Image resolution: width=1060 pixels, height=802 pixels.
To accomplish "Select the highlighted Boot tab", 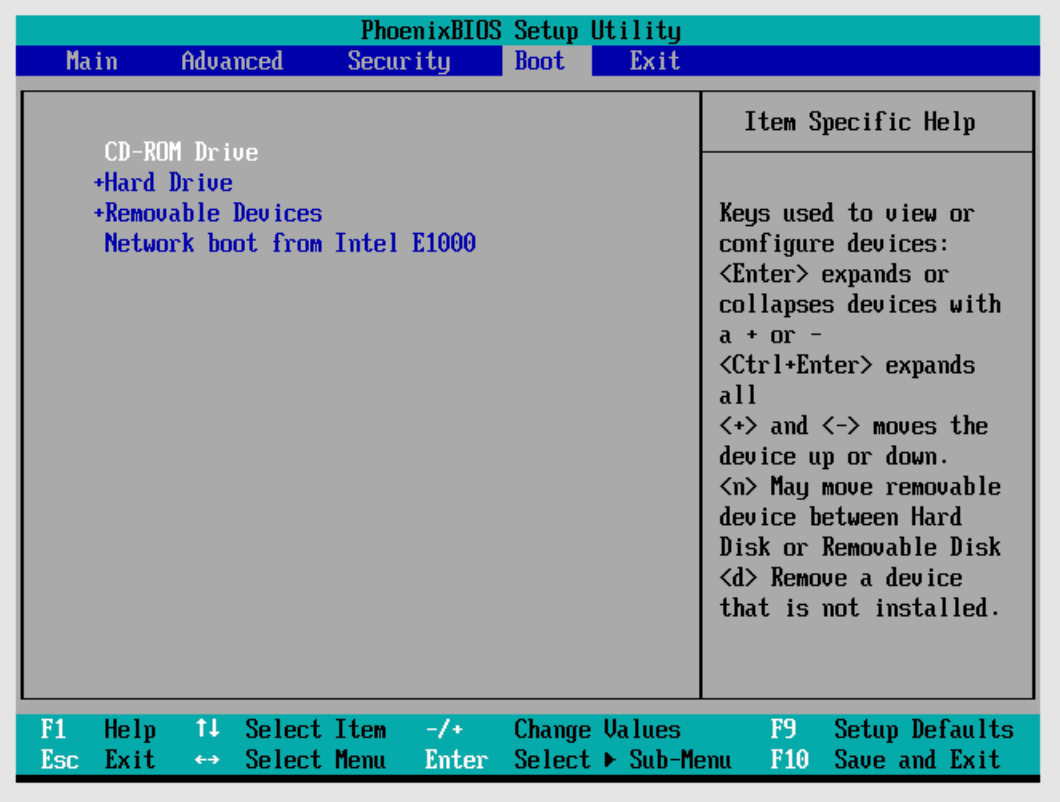I will (x=540, y=61).
